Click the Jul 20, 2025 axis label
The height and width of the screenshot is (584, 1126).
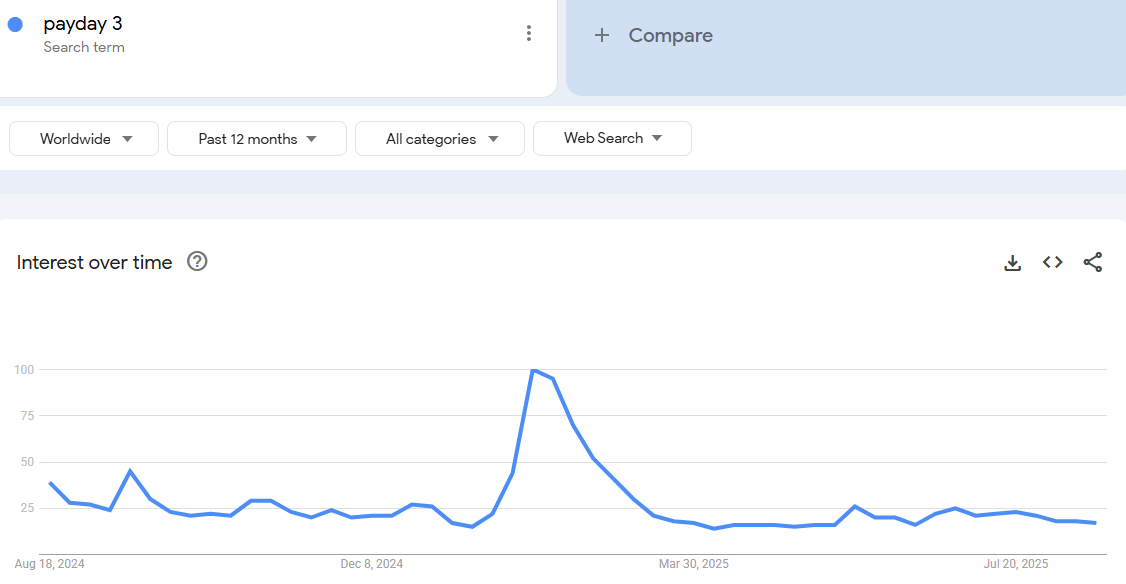1016,564
